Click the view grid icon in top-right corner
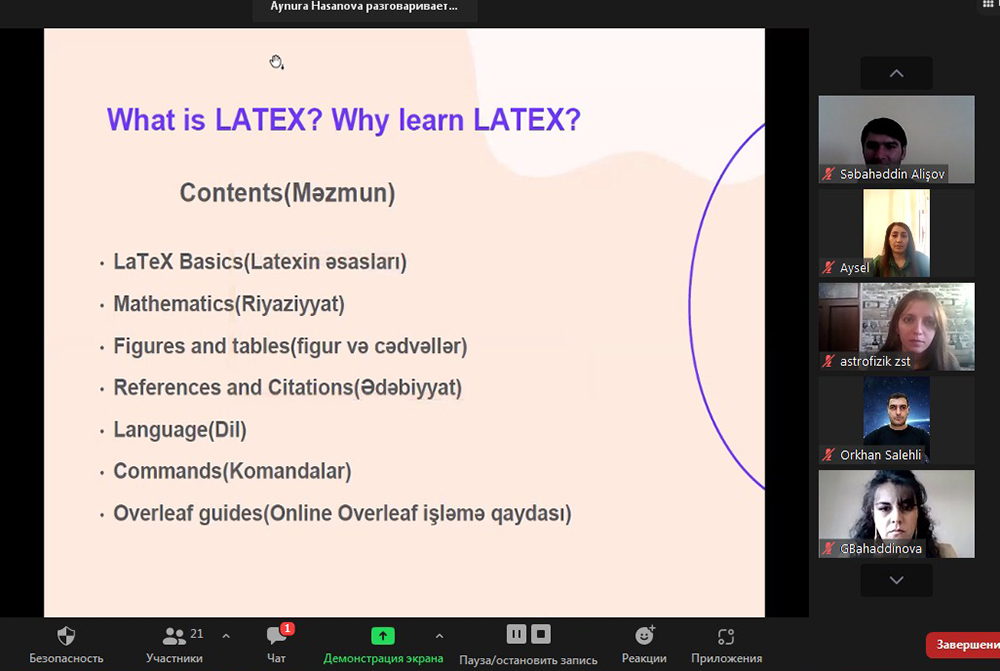Viewport: 1000px width, 671px height. [989, 4]
